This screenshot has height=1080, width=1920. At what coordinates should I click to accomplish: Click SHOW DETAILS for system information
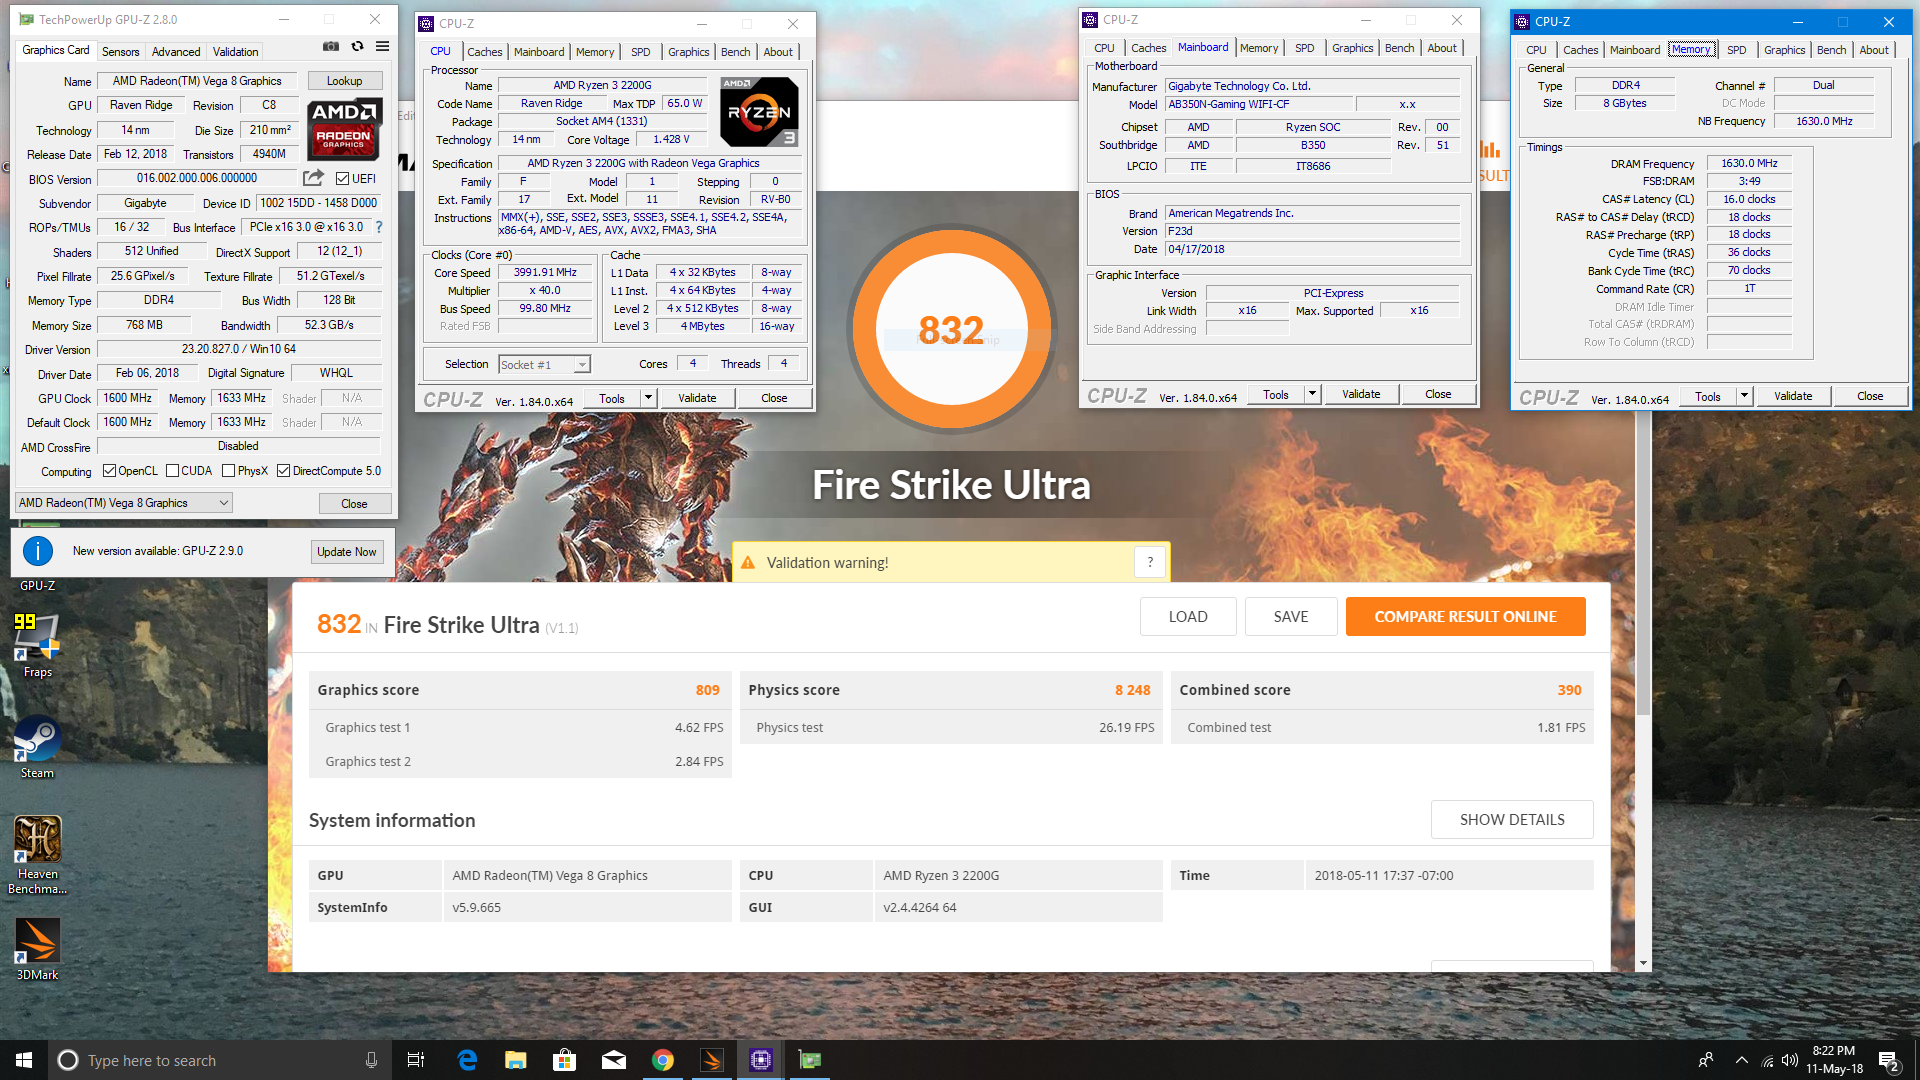coord(1512,820)
